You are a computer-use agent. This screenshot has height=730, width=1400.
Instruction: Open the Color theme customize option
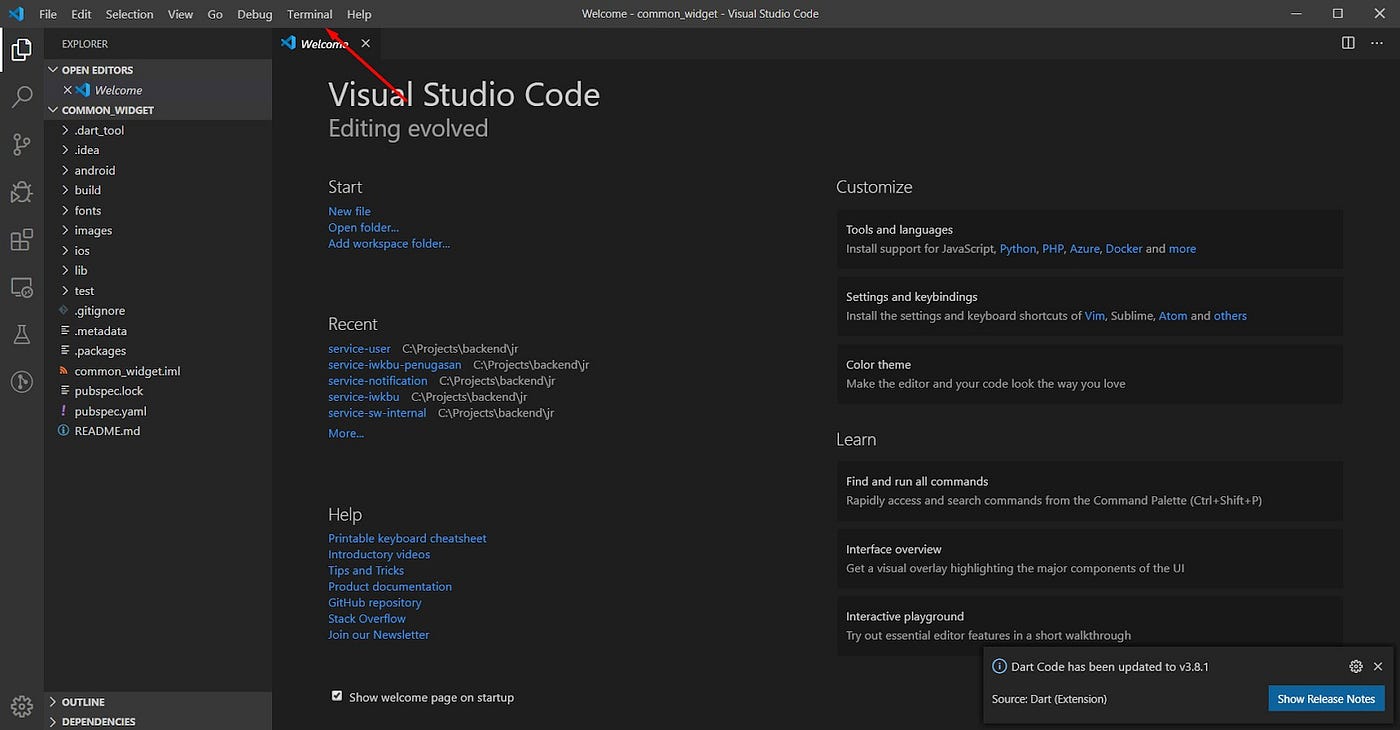pos(1090,374)
